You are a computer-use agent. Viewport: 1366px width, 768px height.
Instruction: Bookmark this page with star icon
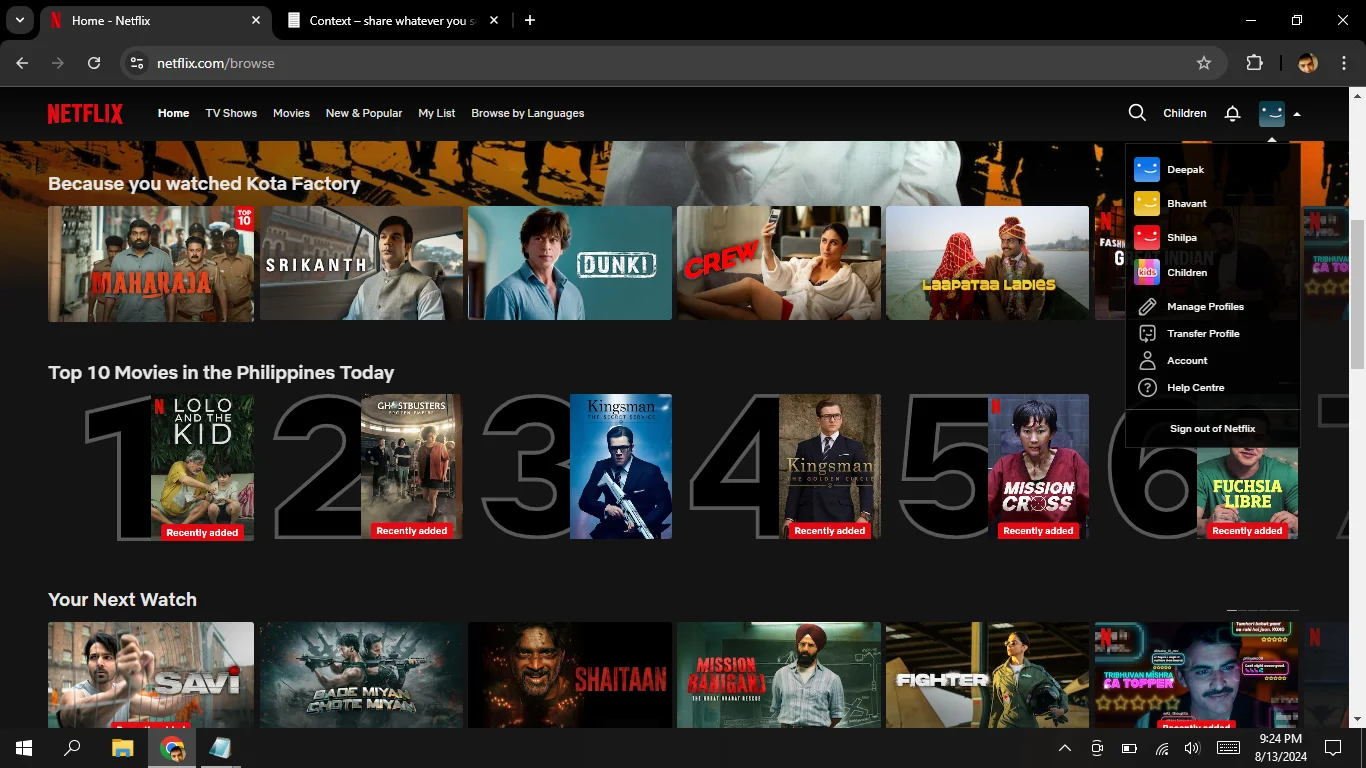[1204, 63]
